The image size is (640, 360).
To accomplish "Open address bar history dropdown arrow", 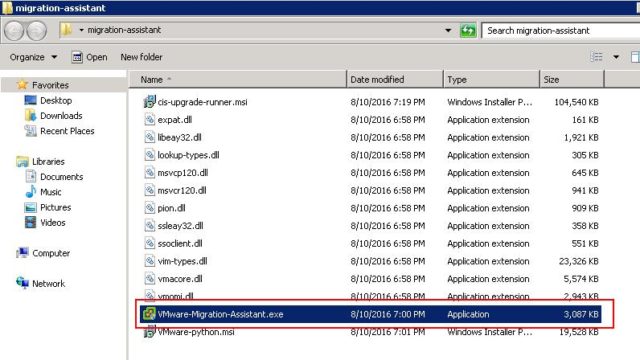I will coord(448,31).
